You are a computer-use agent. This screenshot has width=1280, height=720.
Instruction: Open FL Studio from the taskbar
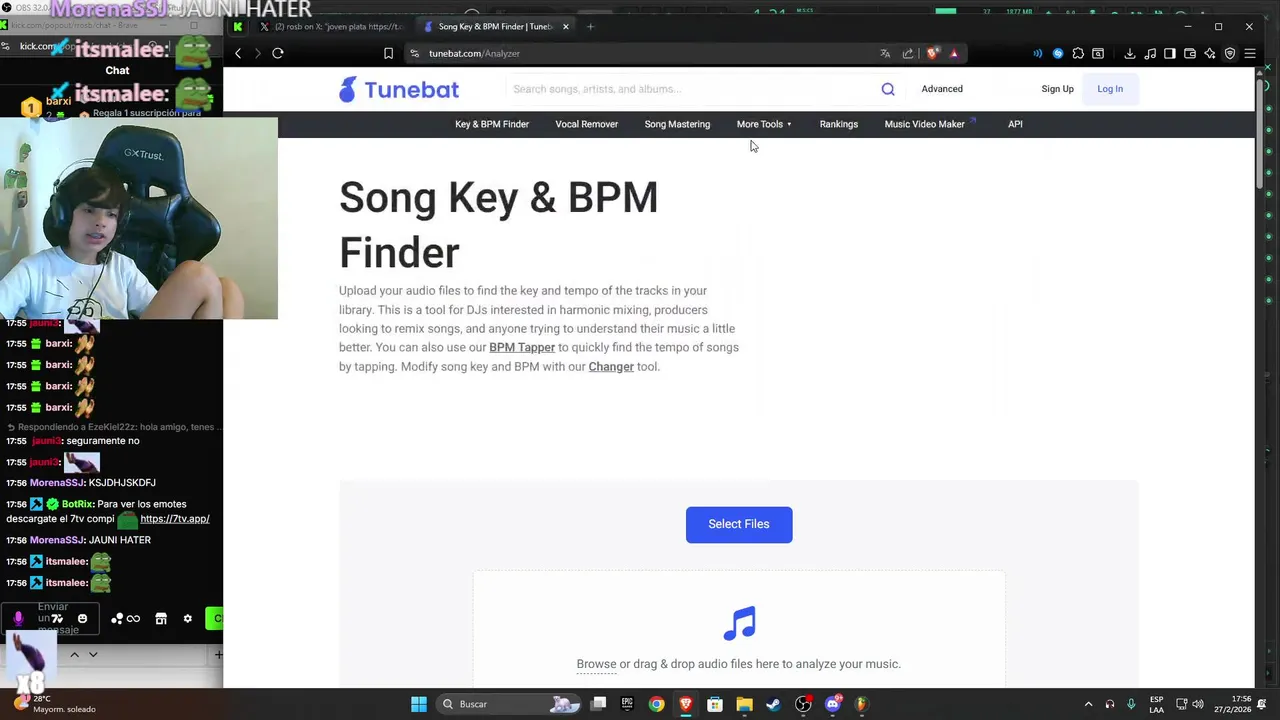tap(861, 704)
